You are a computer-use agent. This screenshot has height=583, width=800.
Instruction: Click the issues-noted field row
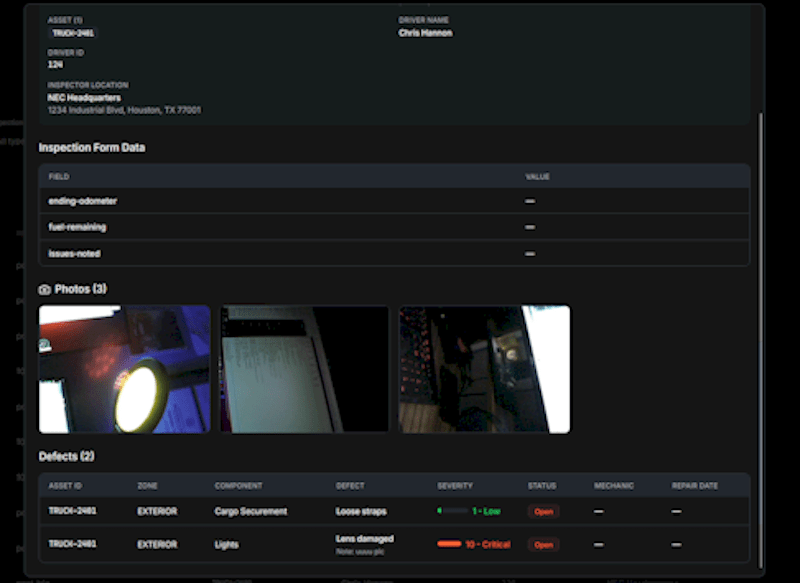point(74,253)
